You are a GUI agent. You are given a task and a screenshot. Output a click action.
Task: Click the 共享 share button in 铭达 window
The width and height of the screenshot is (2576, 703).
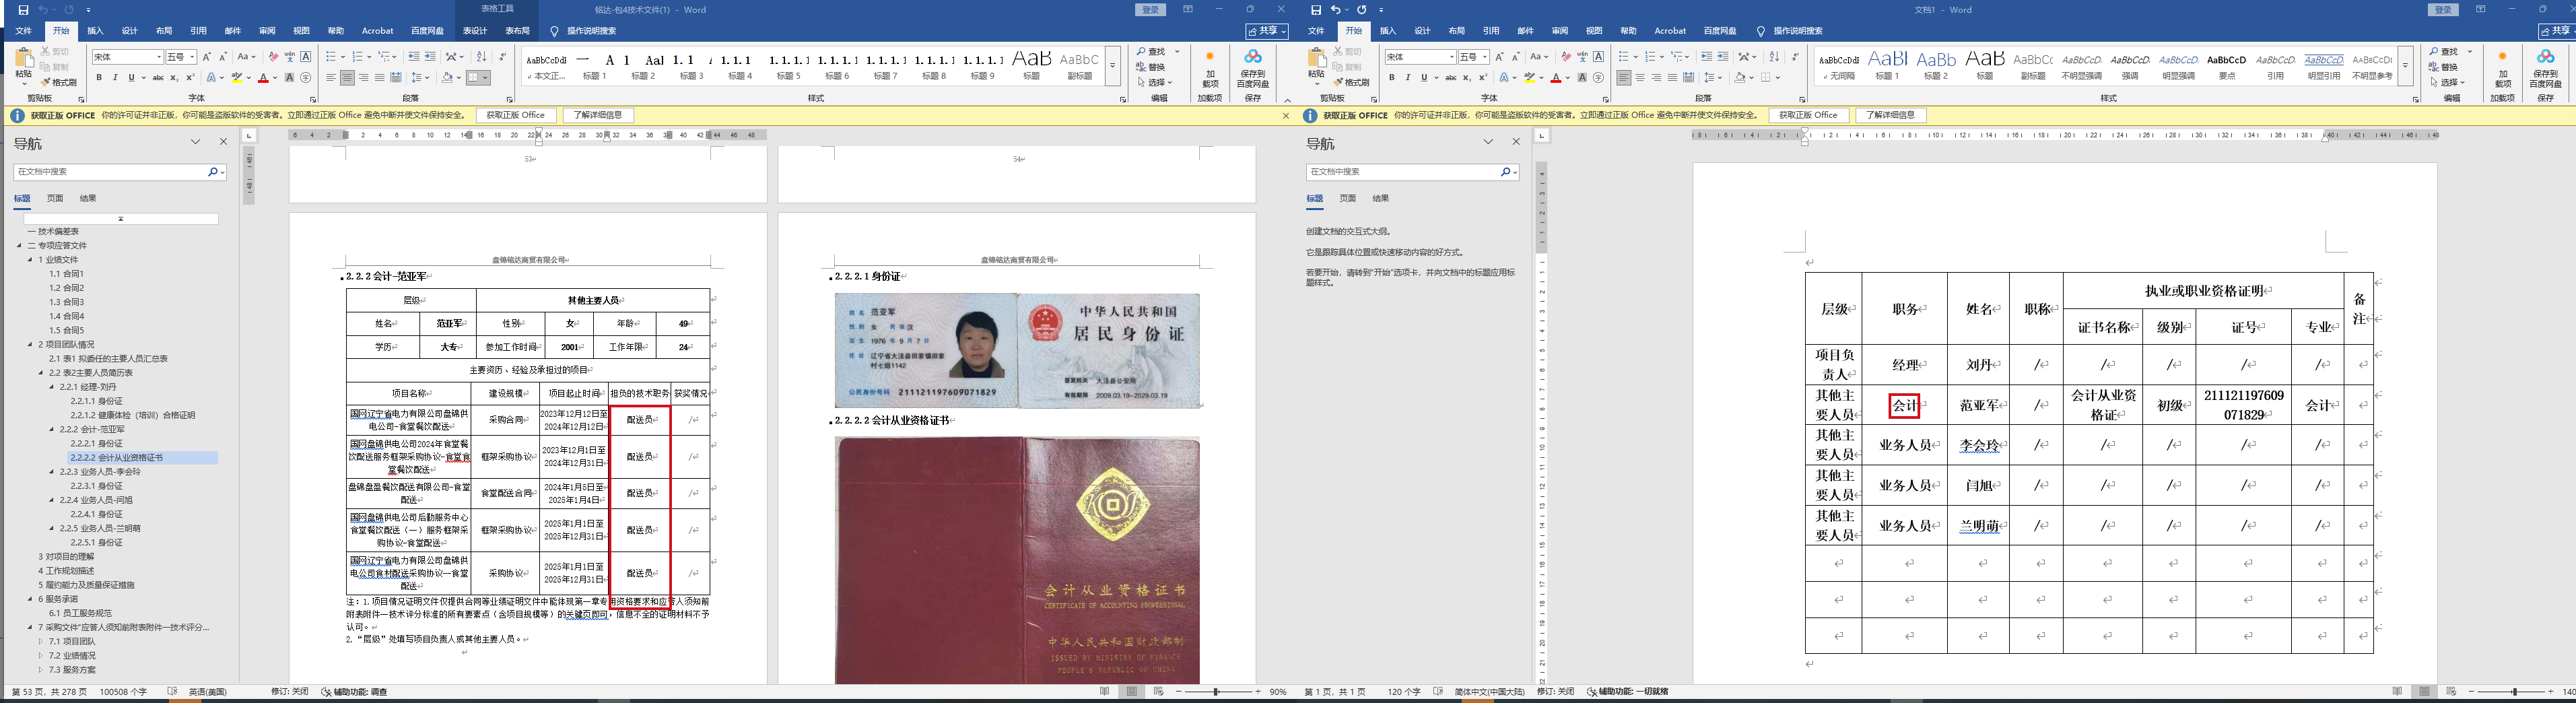click(1267, 31)
